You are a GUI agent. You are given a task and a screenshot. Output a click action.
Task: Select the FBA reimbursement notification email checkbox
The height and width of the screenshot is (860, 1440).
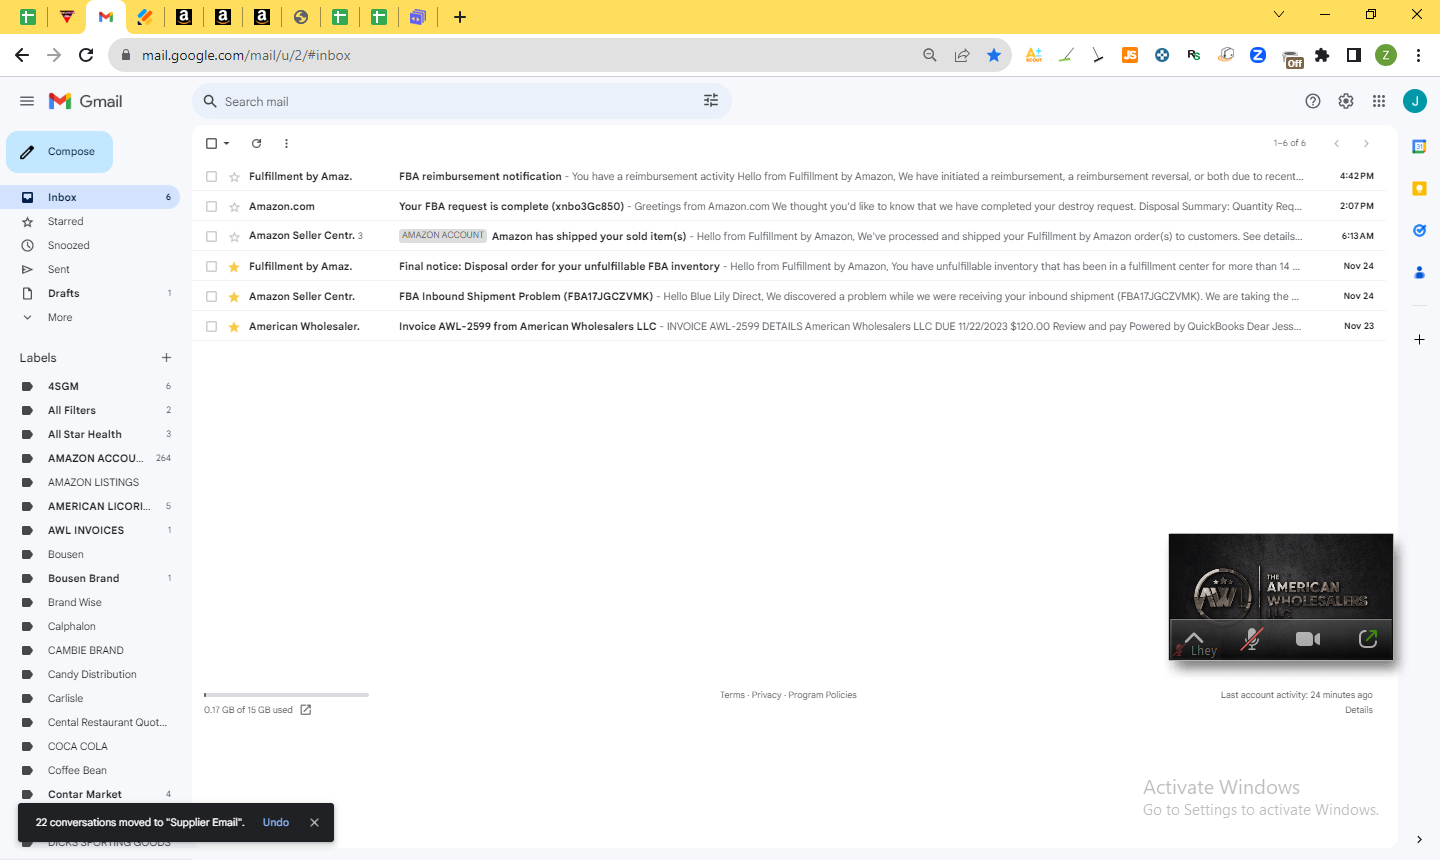211,177
